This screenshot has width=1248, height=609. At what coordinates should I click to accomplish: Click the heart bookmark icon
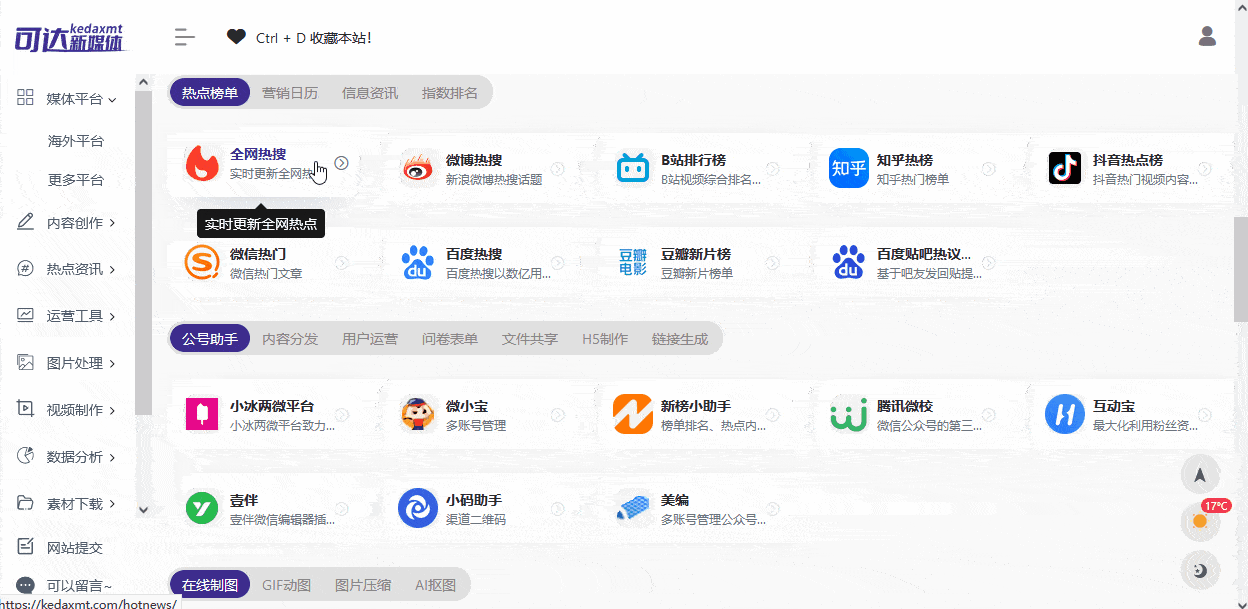[236, 37]
